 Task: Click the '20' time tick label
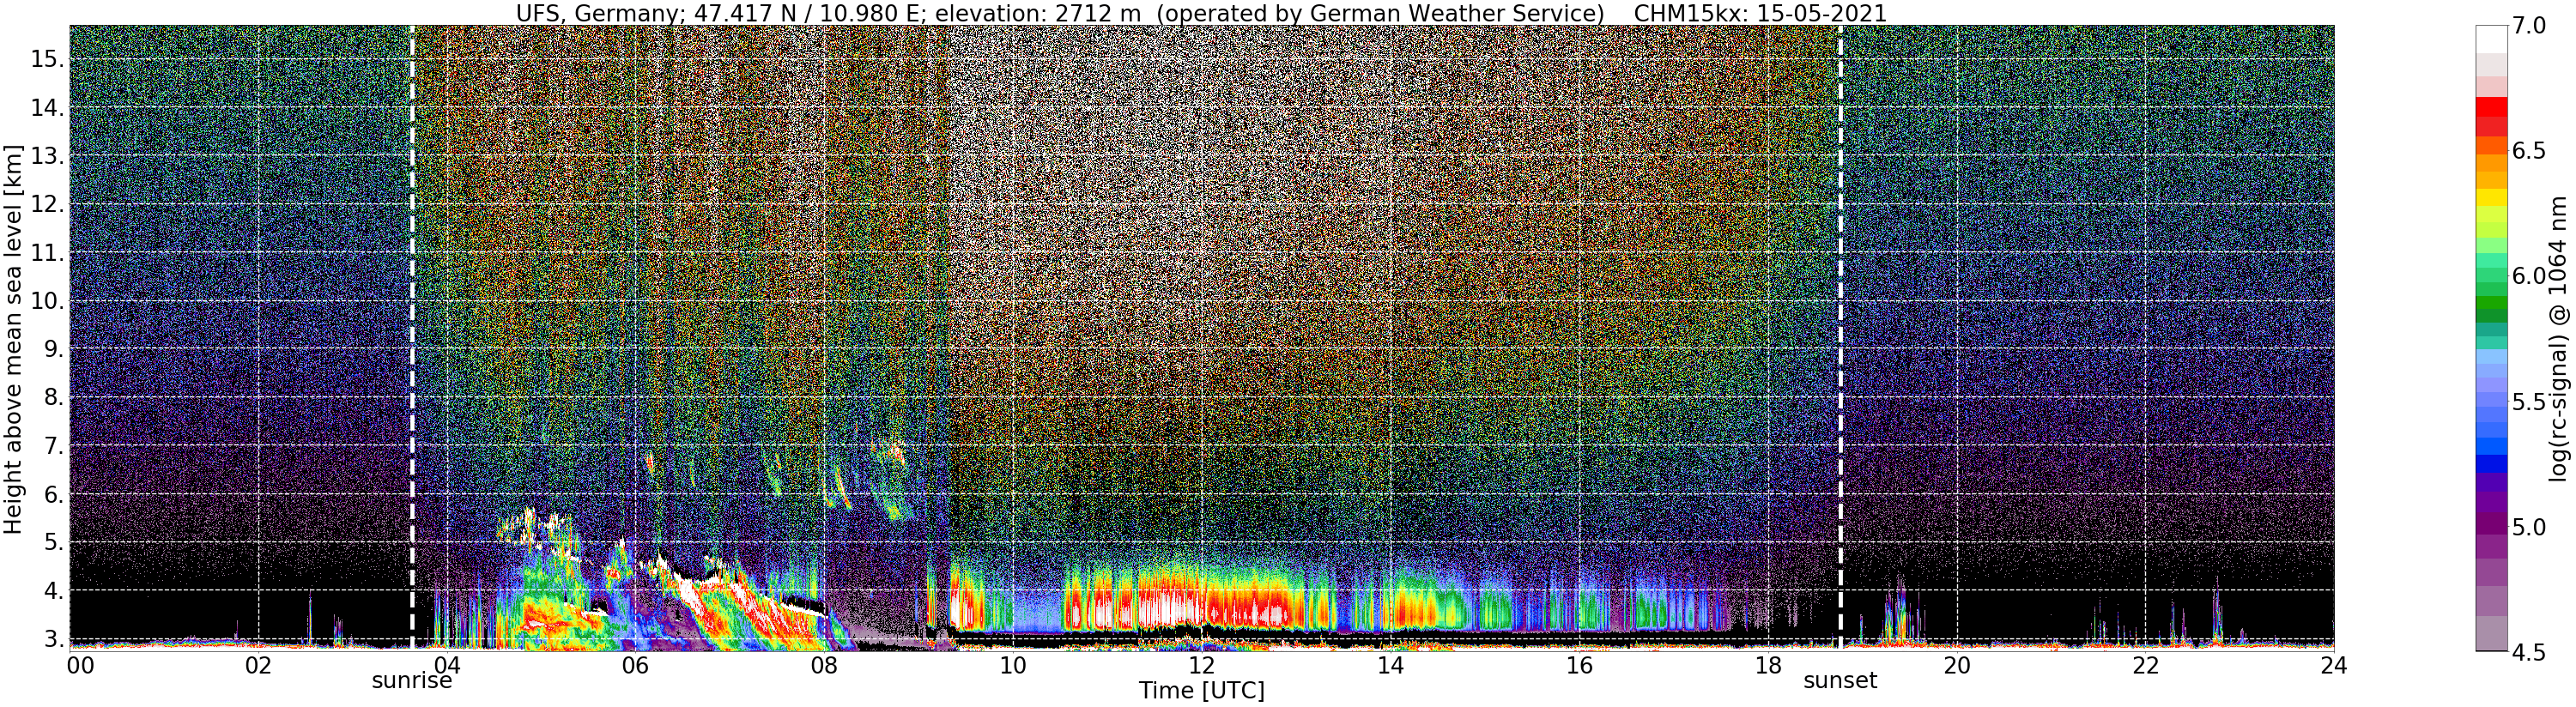click(1957, 666)
